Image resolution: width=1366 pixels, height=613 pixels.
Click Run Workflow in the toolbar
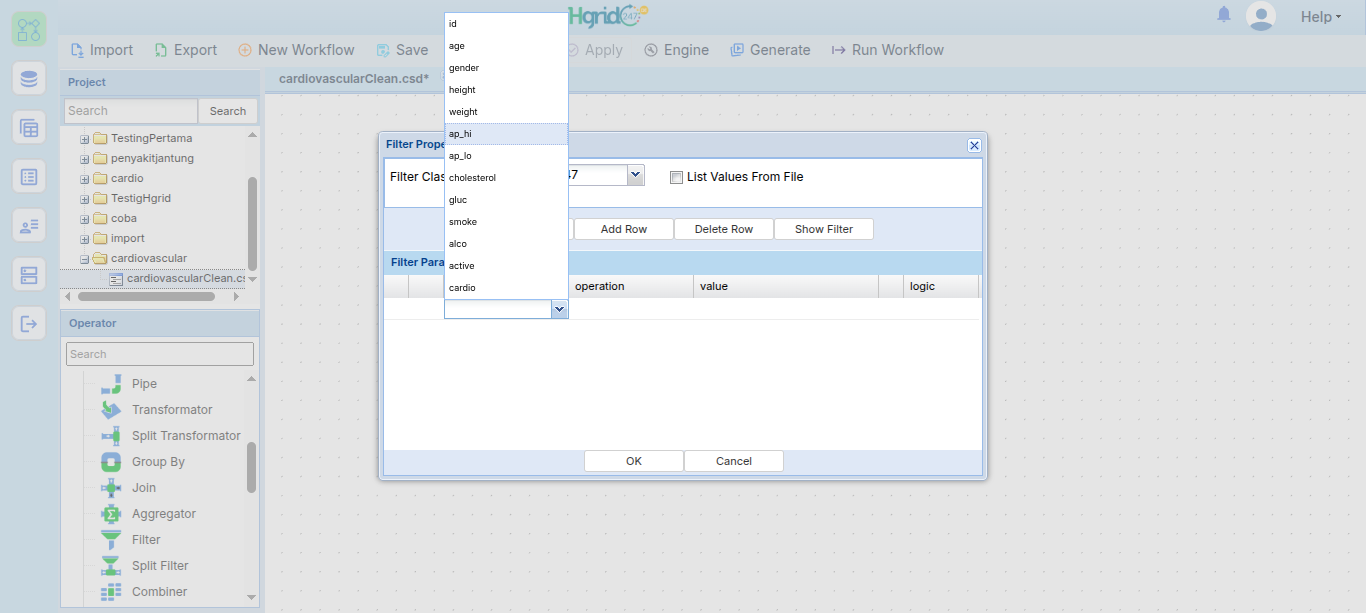[x=887, y=50]
